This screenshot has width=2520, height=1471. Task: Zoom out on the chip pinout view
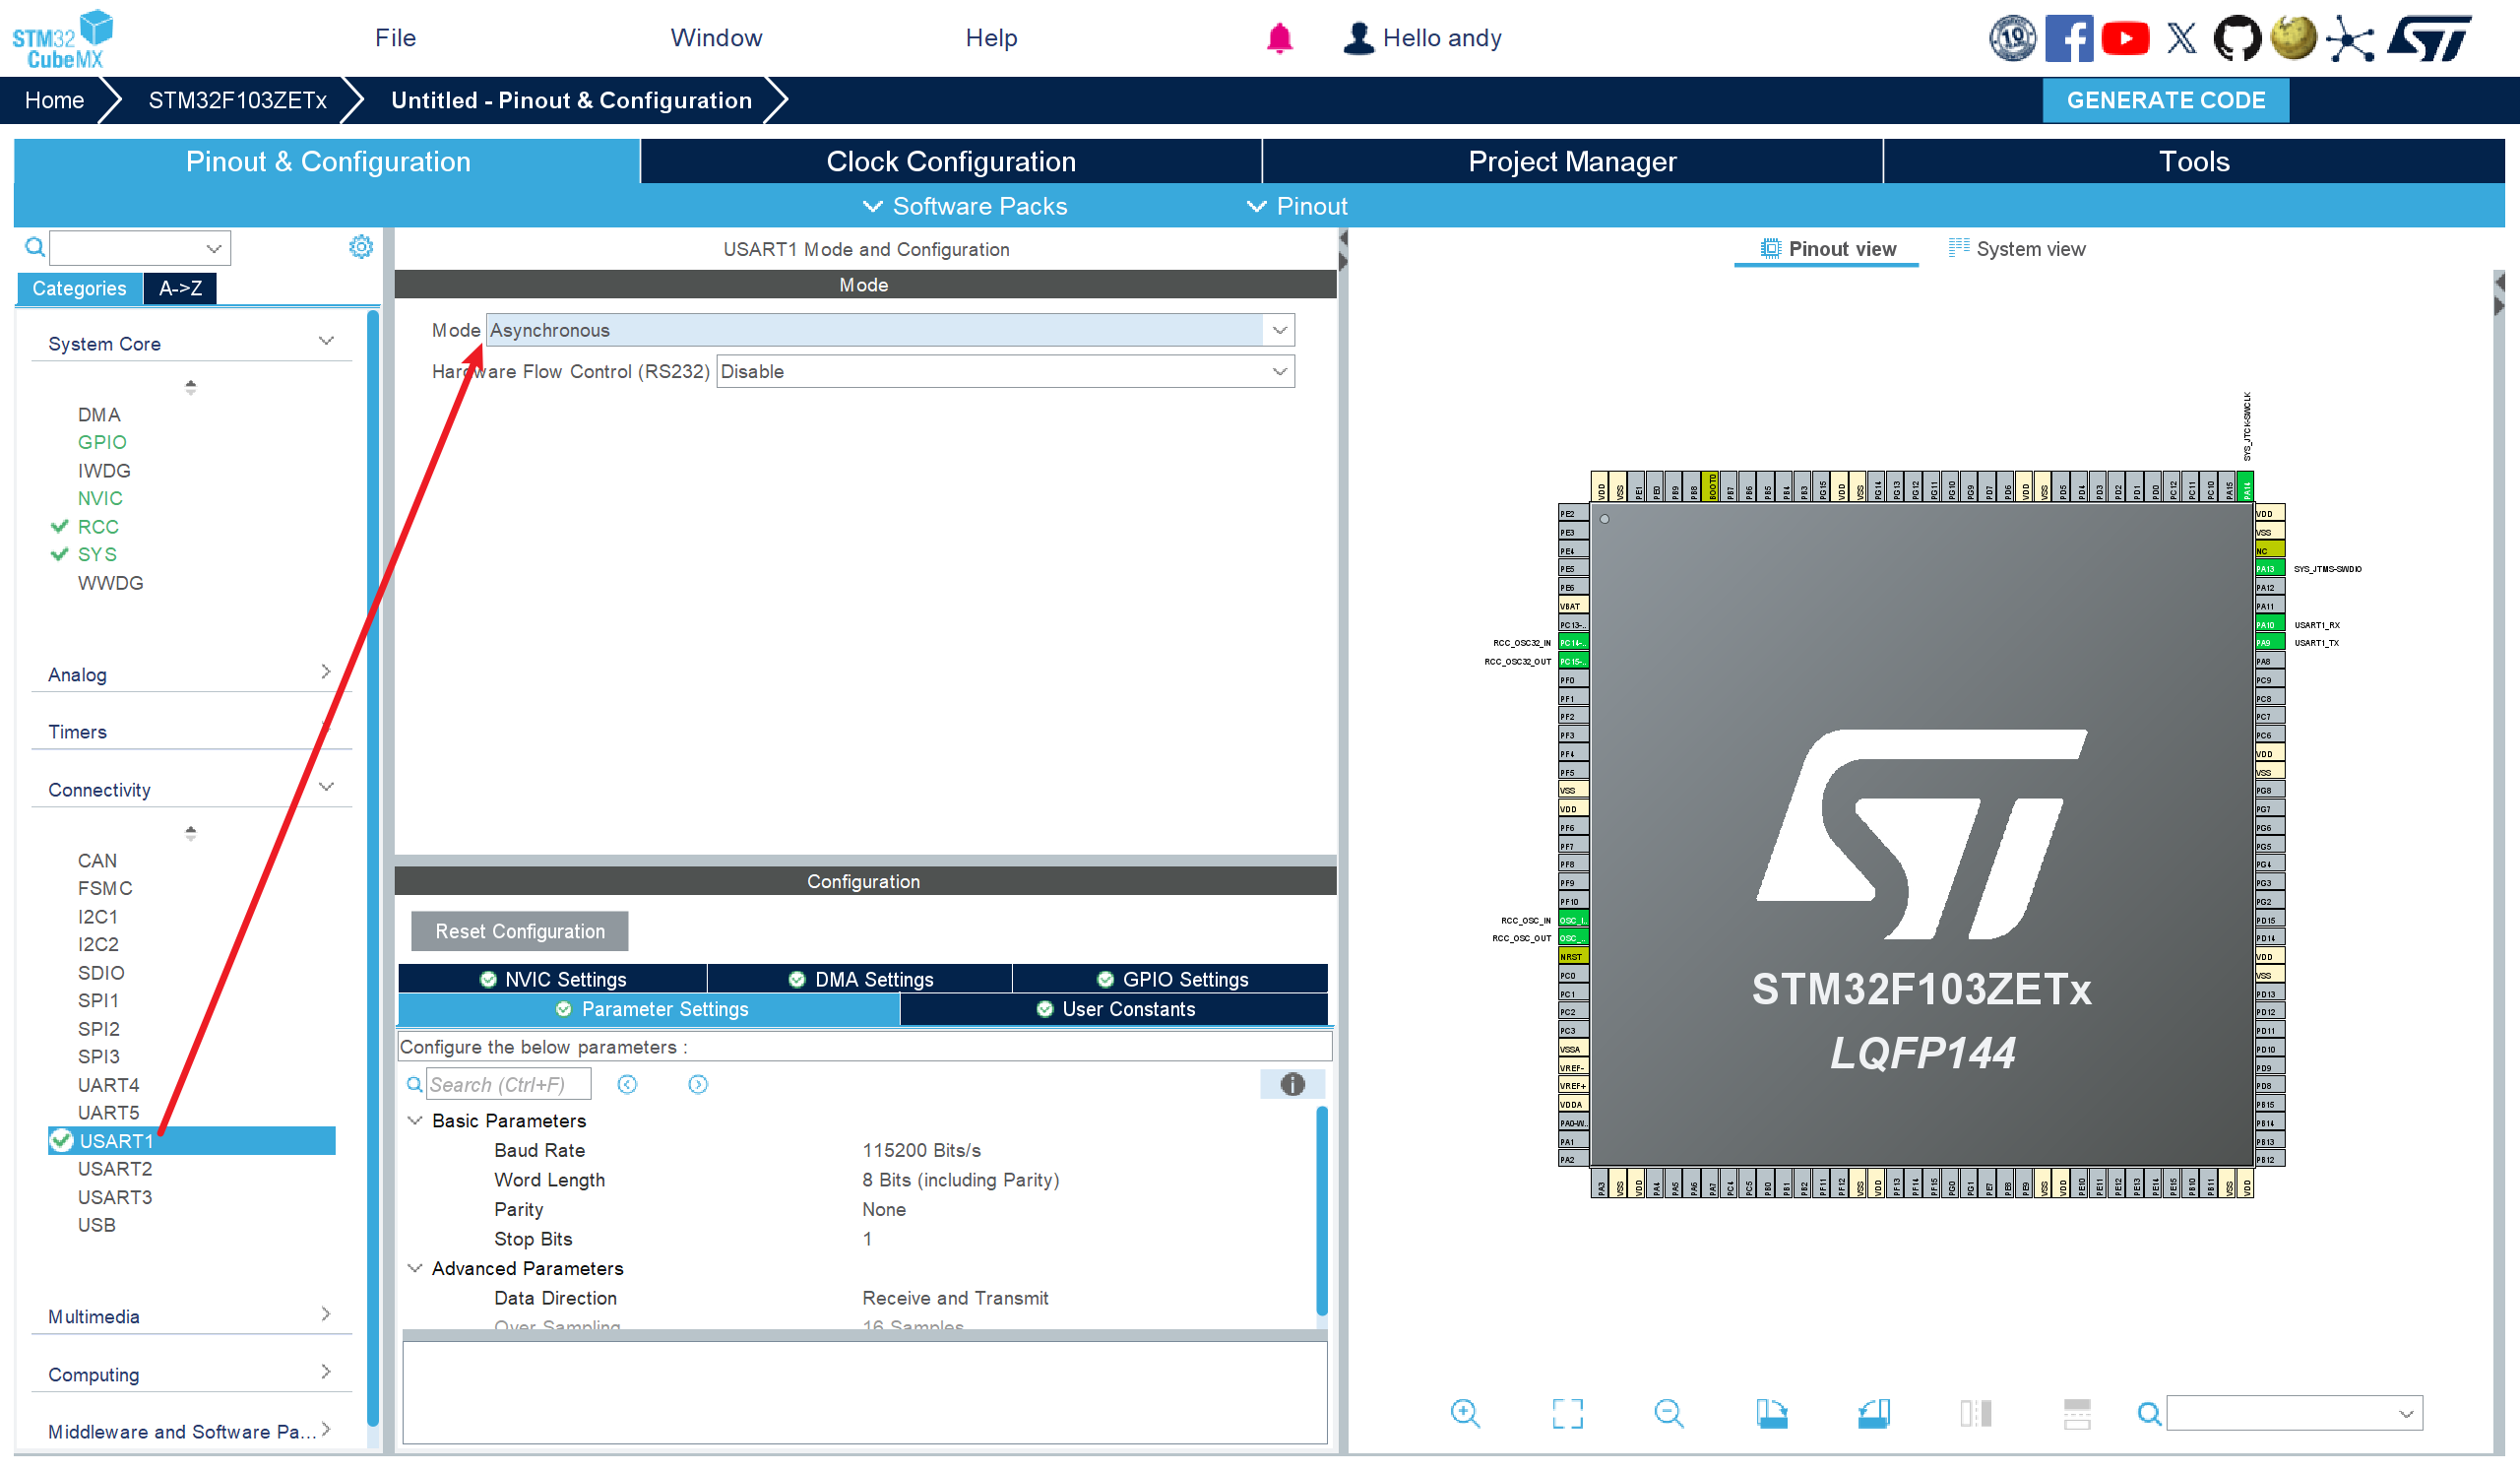click(x=1668, y=1413)
